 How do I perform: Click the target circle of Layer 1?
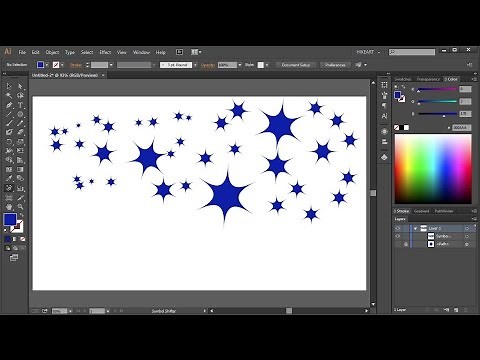pyautogui.click(x=467, y=228)
